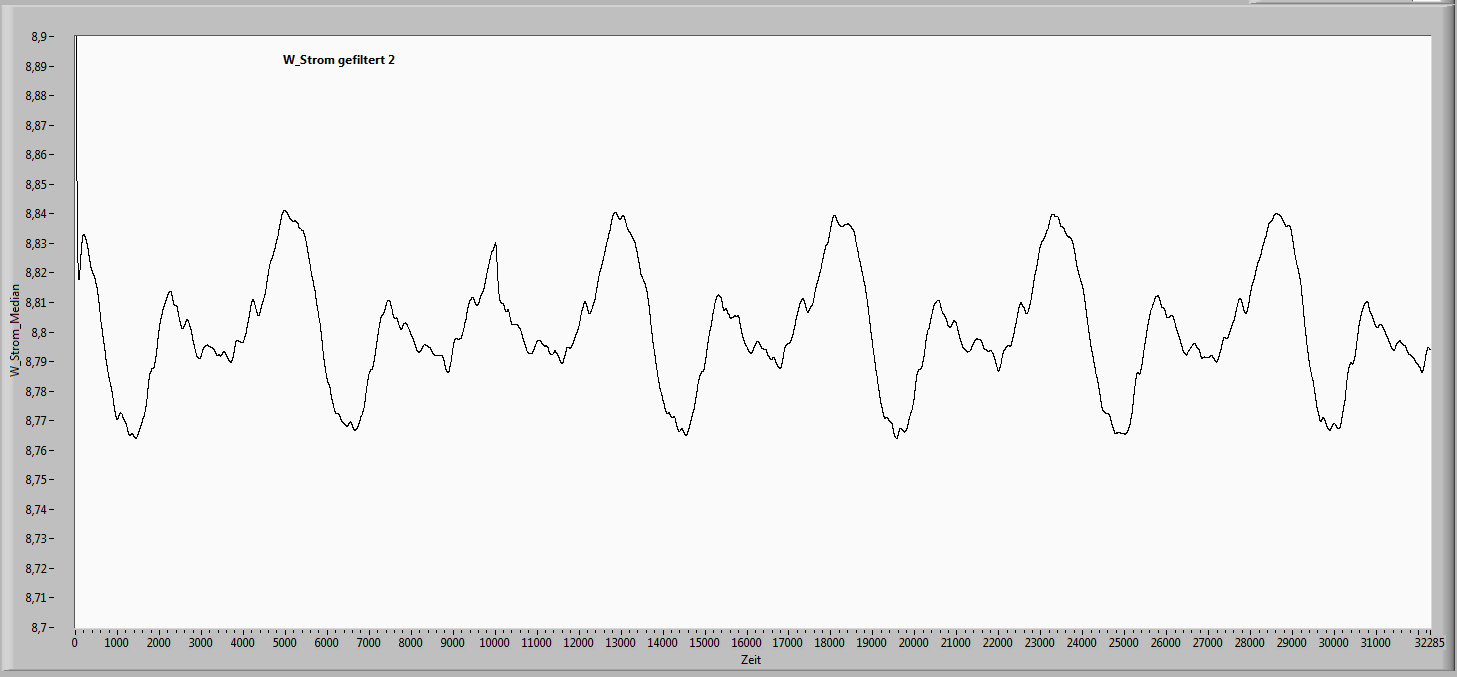1457x677 pixels.
Task: Click X-axis tick label 21000
Action: [x=957, y=643]
